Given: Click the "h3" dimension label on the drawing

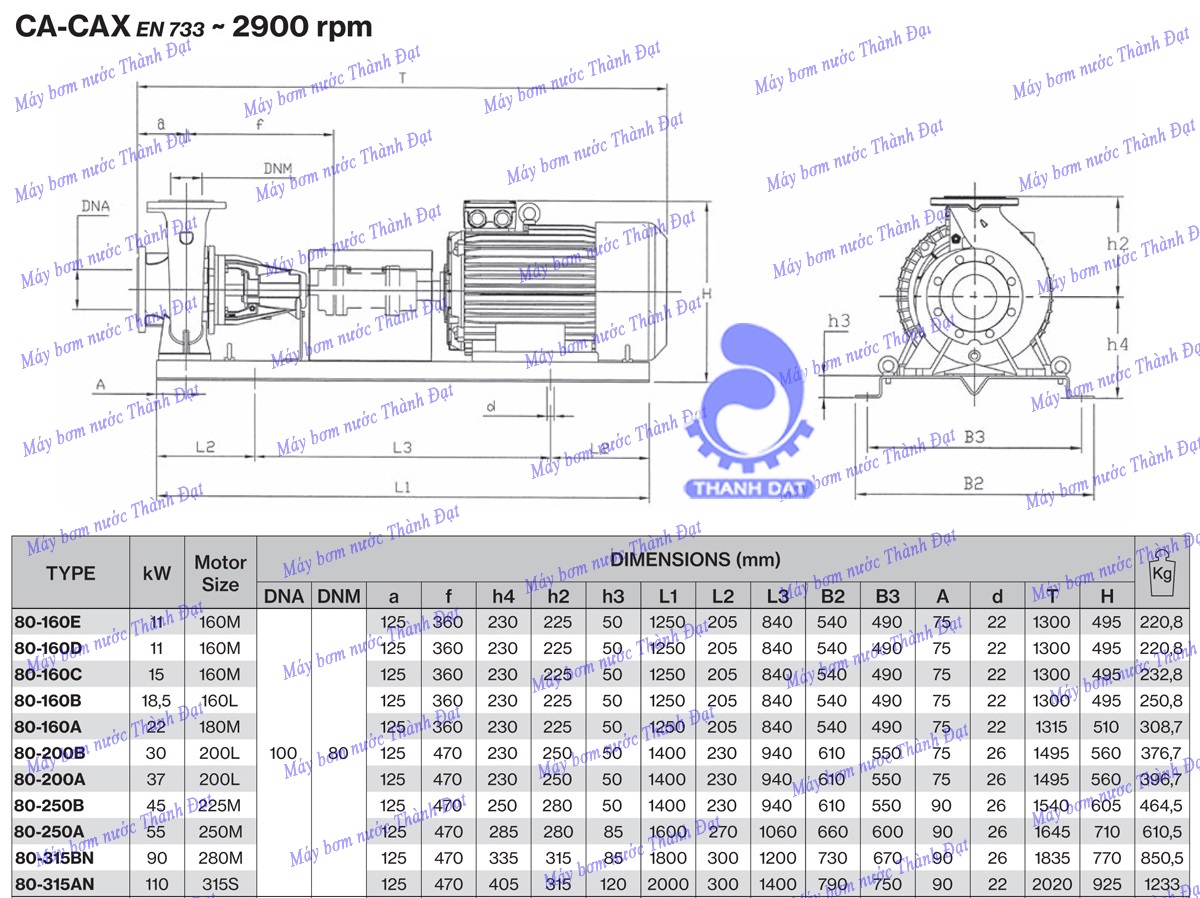Looking at the screenshot, I should (838, 321).
